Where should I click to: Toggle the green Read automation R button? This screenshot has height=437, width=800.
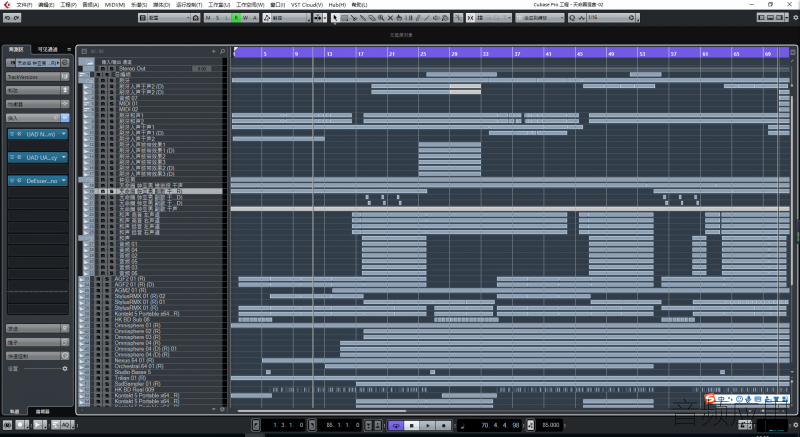click(x=236, y=18)
